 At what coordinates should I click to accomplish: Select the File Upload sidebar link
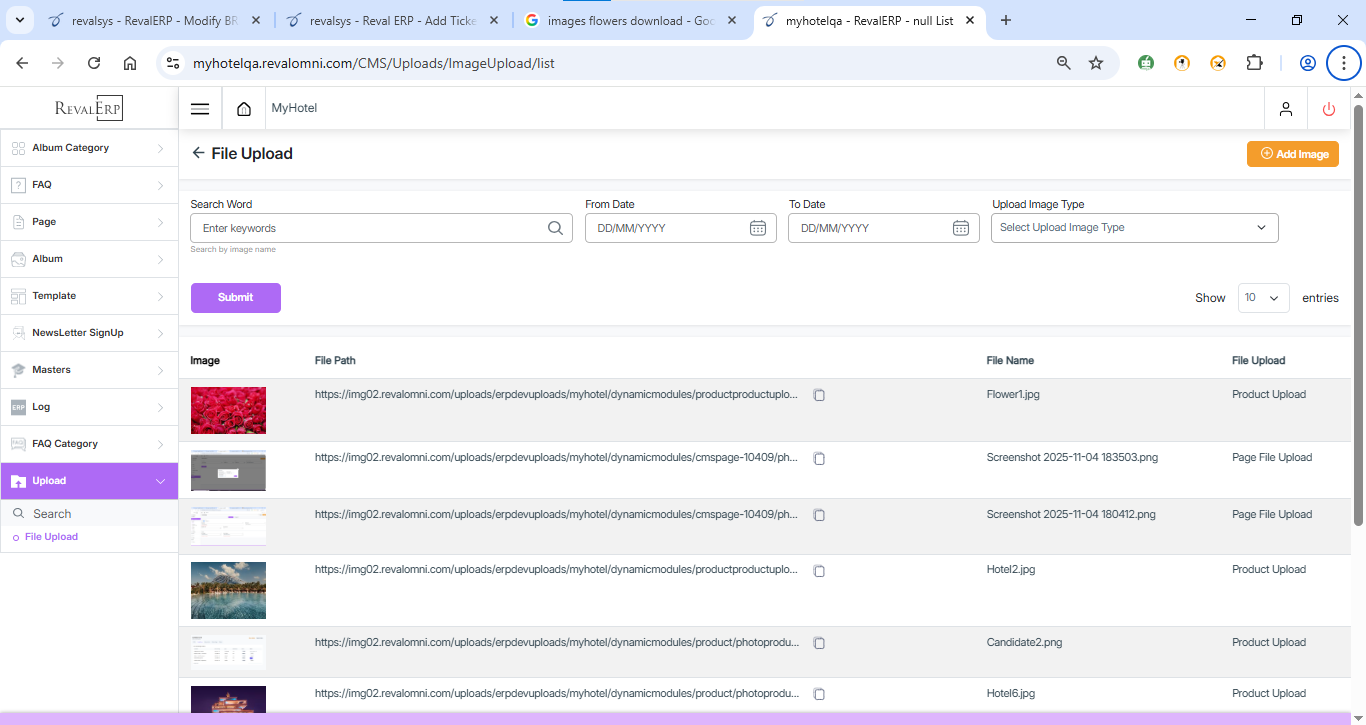(51, 537)
